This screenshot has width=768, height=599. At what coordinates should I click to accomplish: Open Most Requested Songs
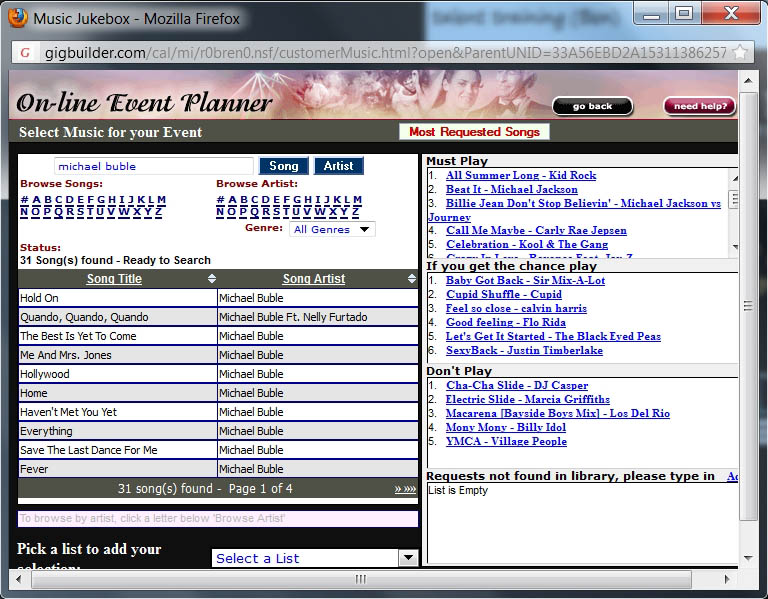point(474,132)
